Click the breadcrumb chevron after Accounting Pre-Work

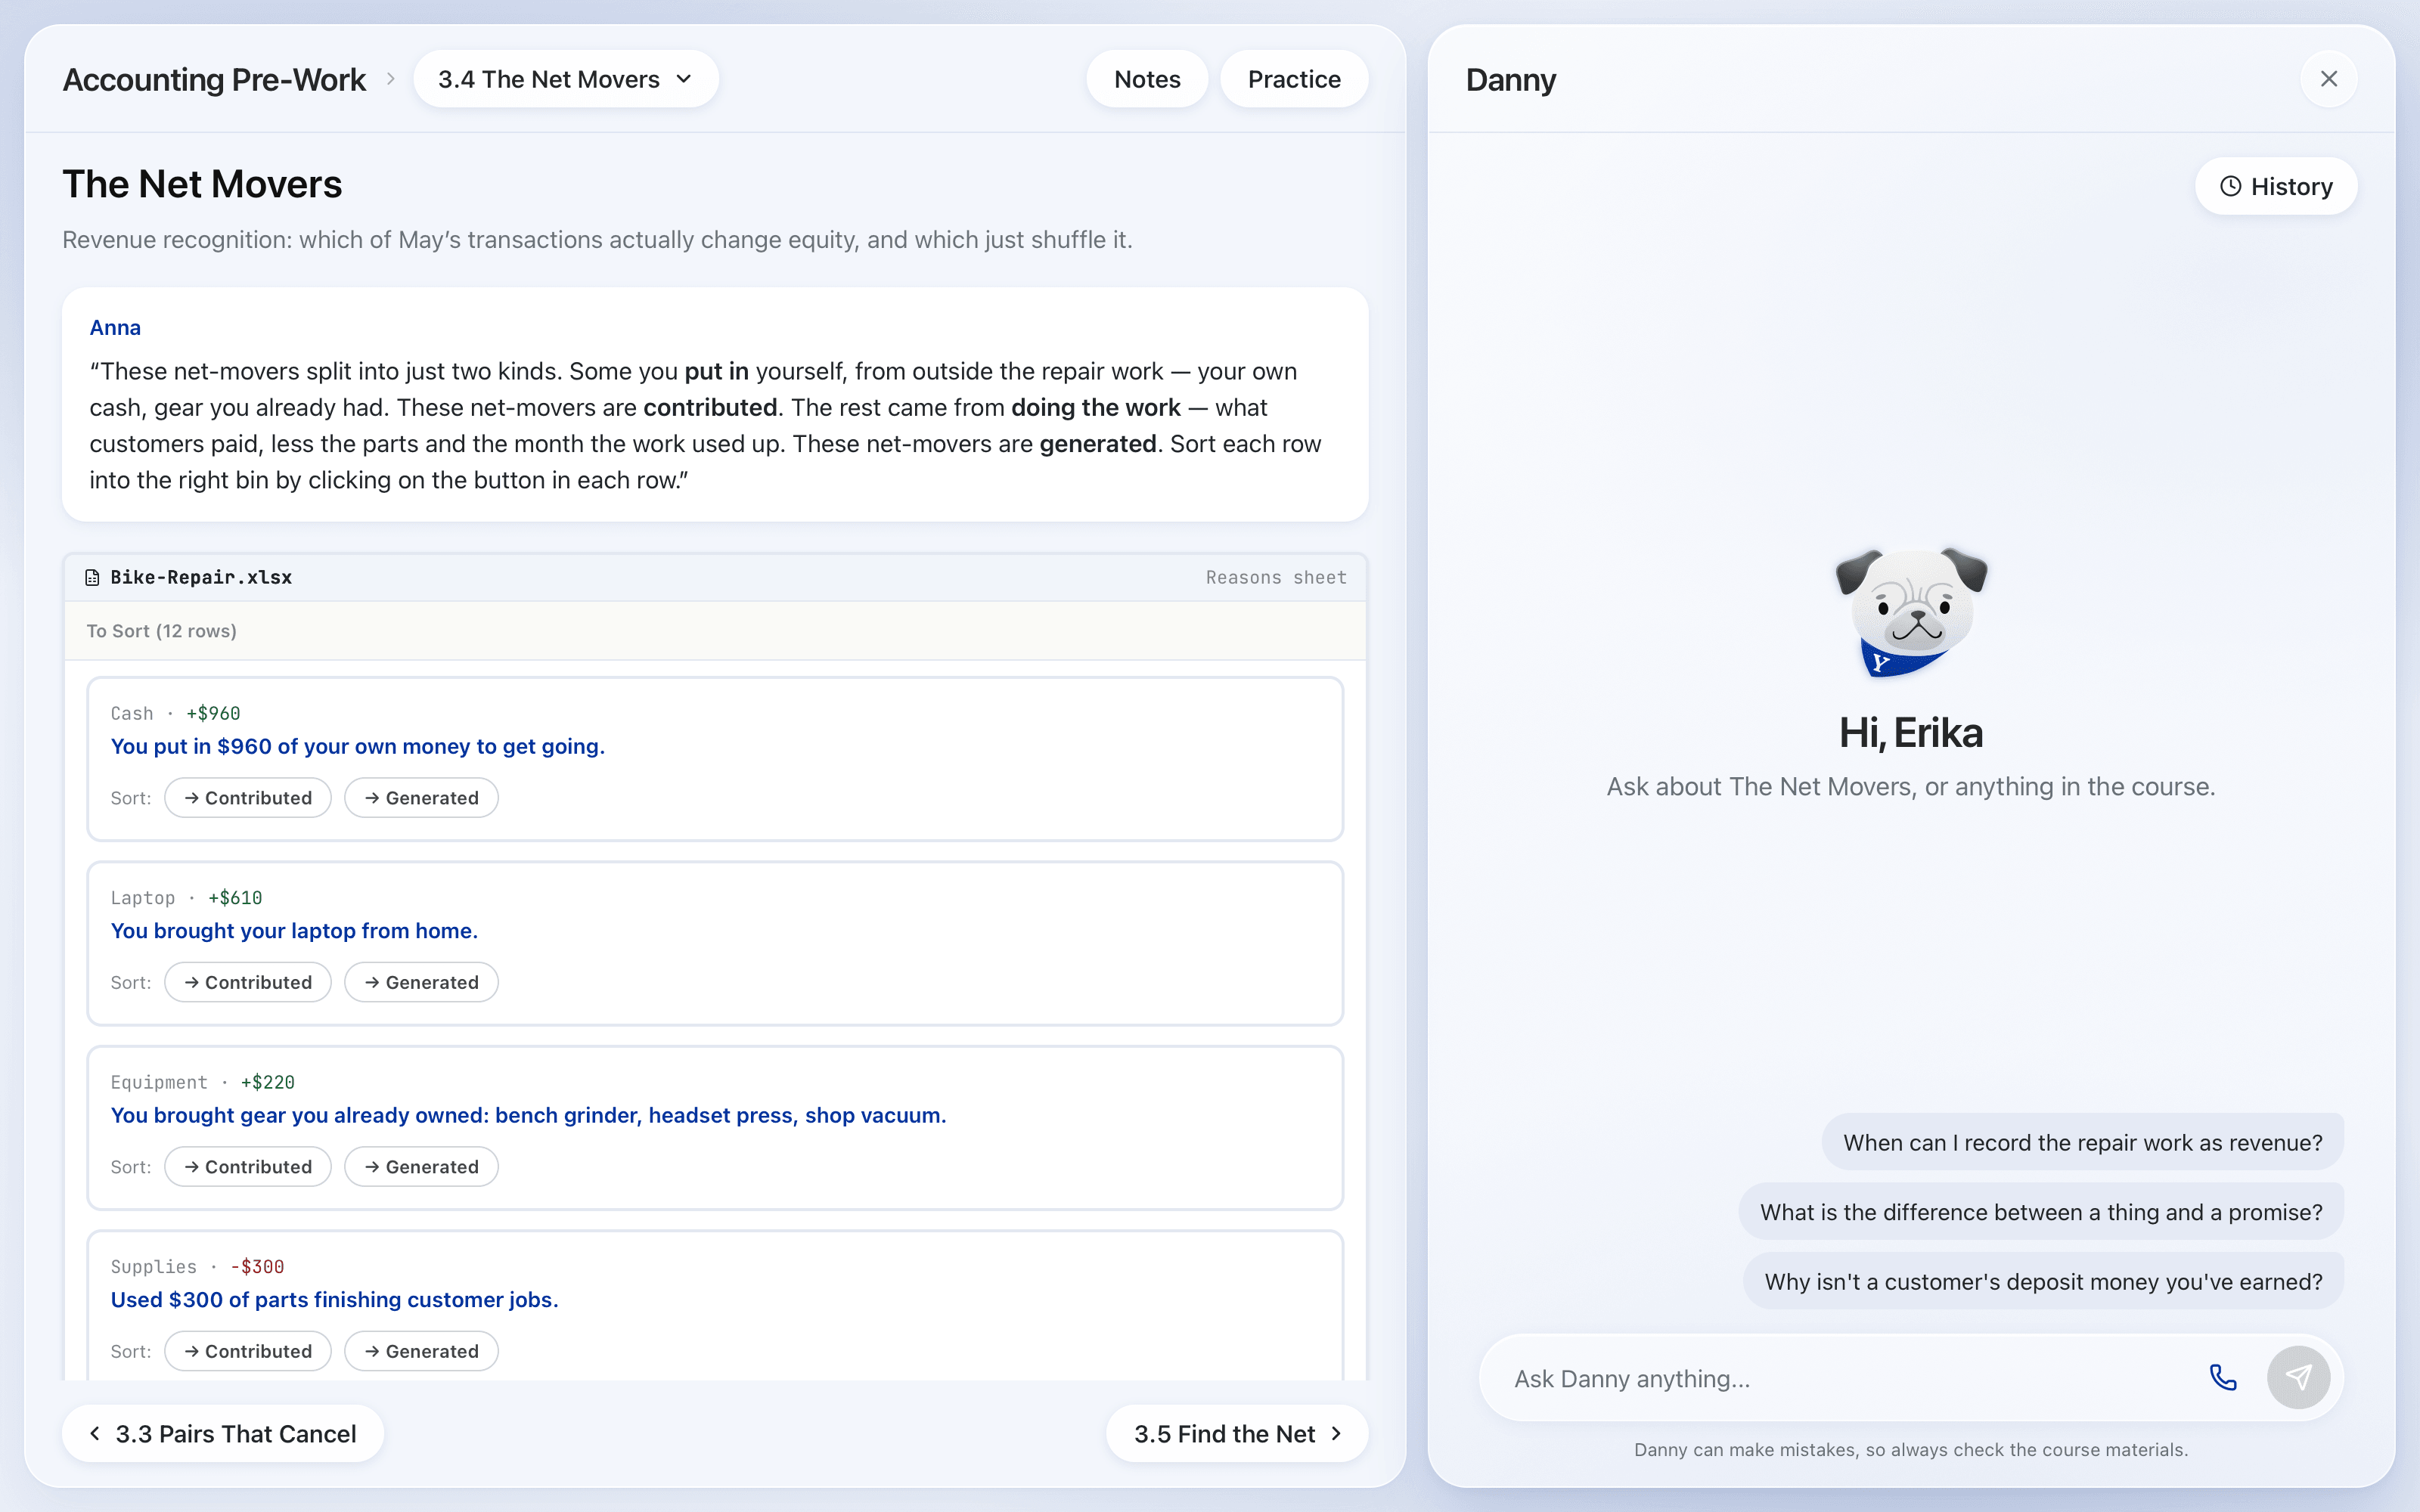[x=391, y=79]
